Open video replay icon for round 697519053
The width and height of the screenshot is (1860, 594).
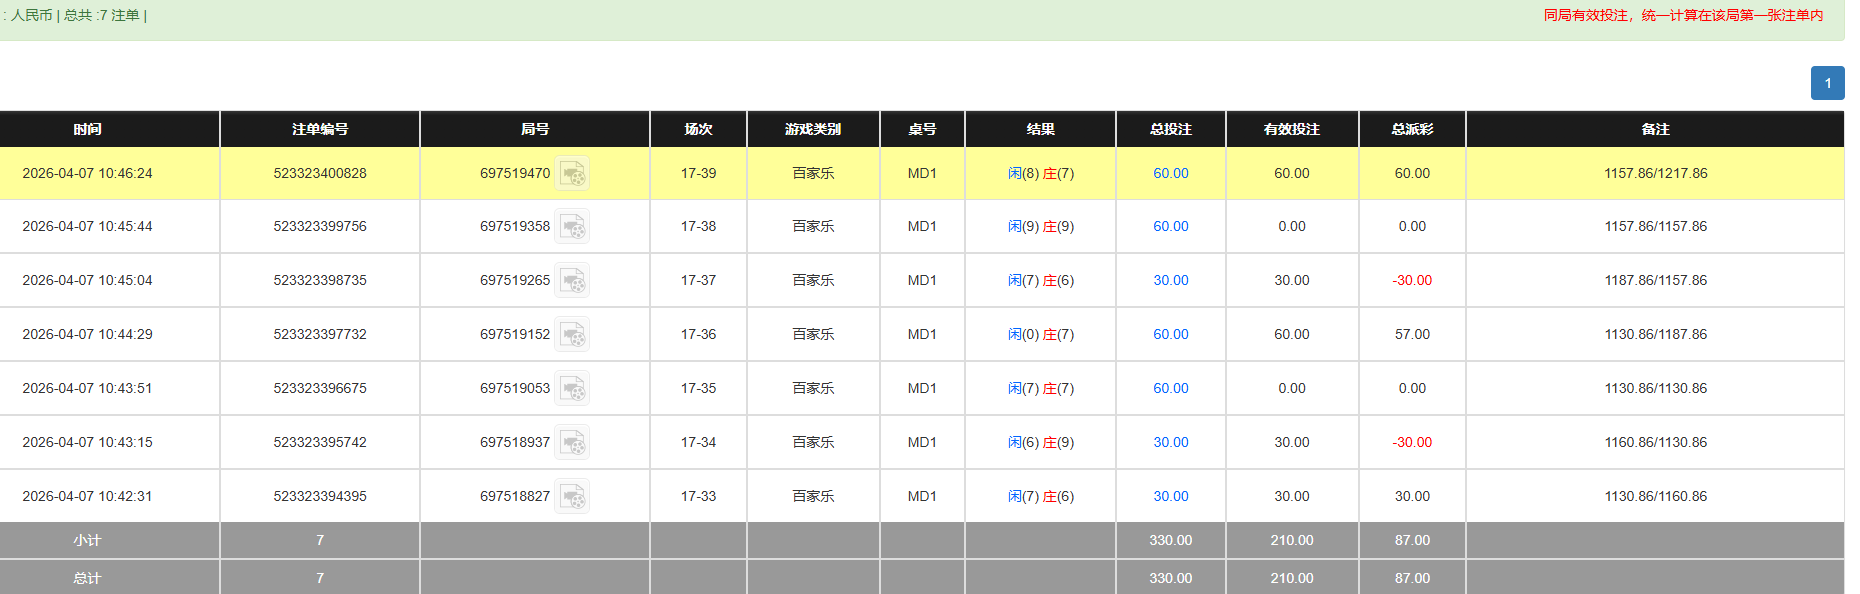(572, 389)
